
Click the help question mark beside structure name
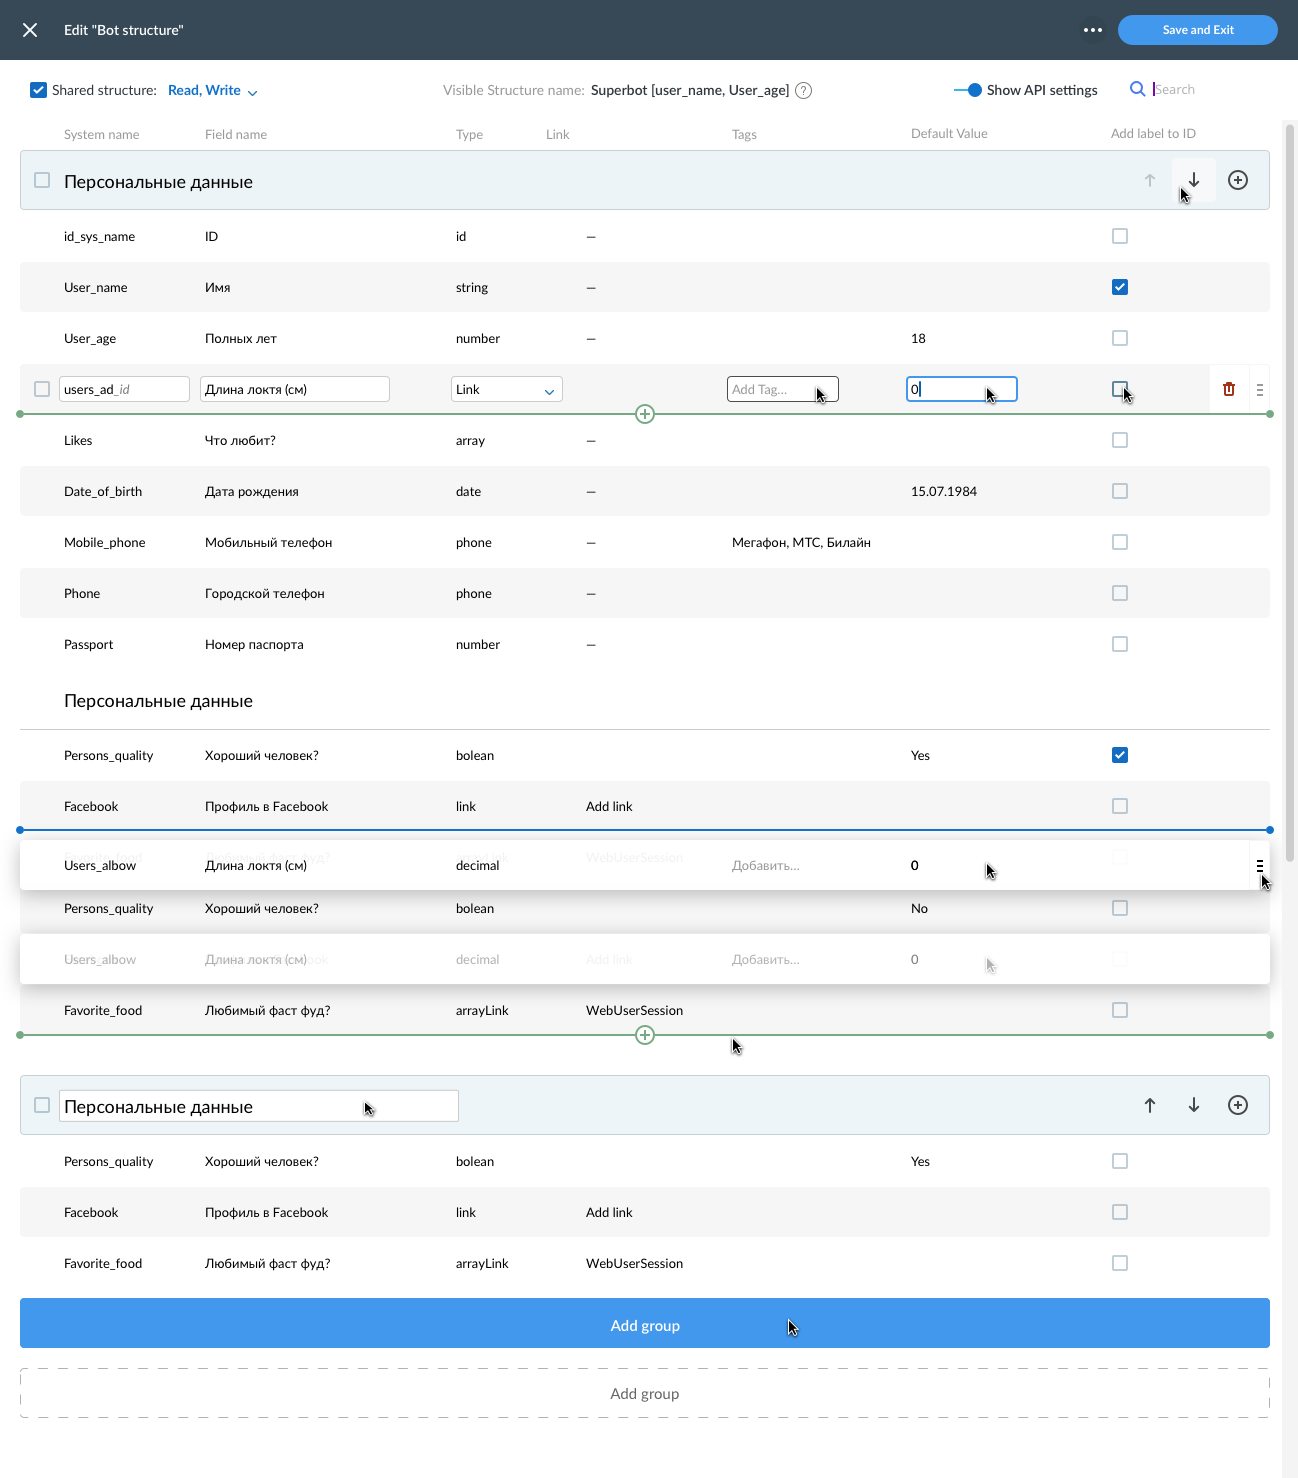click(803, 90)
